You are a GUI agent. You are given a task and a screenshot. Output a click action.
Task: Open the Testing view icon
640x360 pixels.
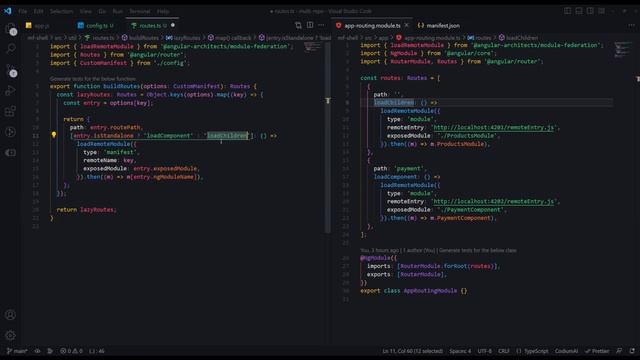click(11, 132)
